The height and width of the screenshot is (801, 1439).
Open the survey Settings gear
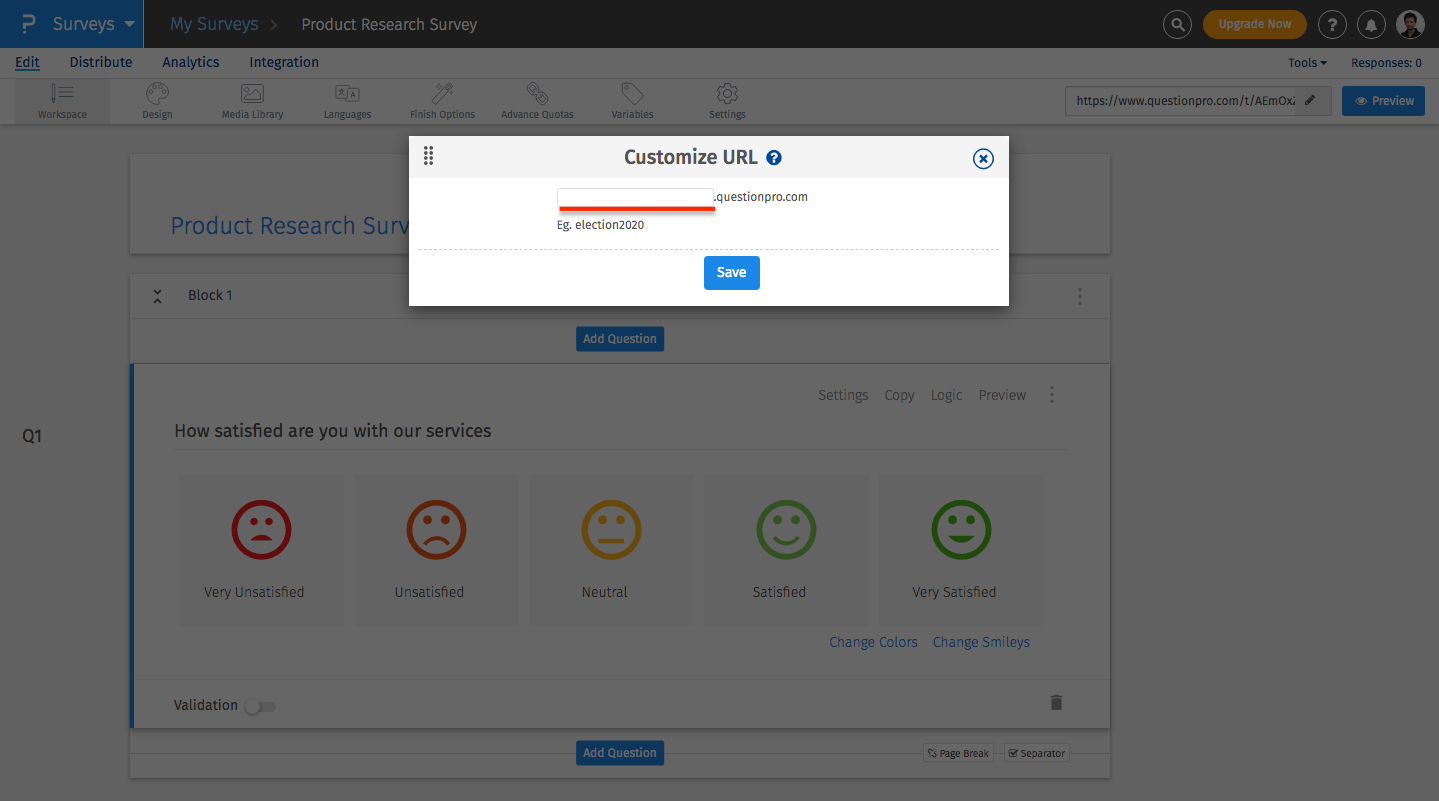coord(726,100)
